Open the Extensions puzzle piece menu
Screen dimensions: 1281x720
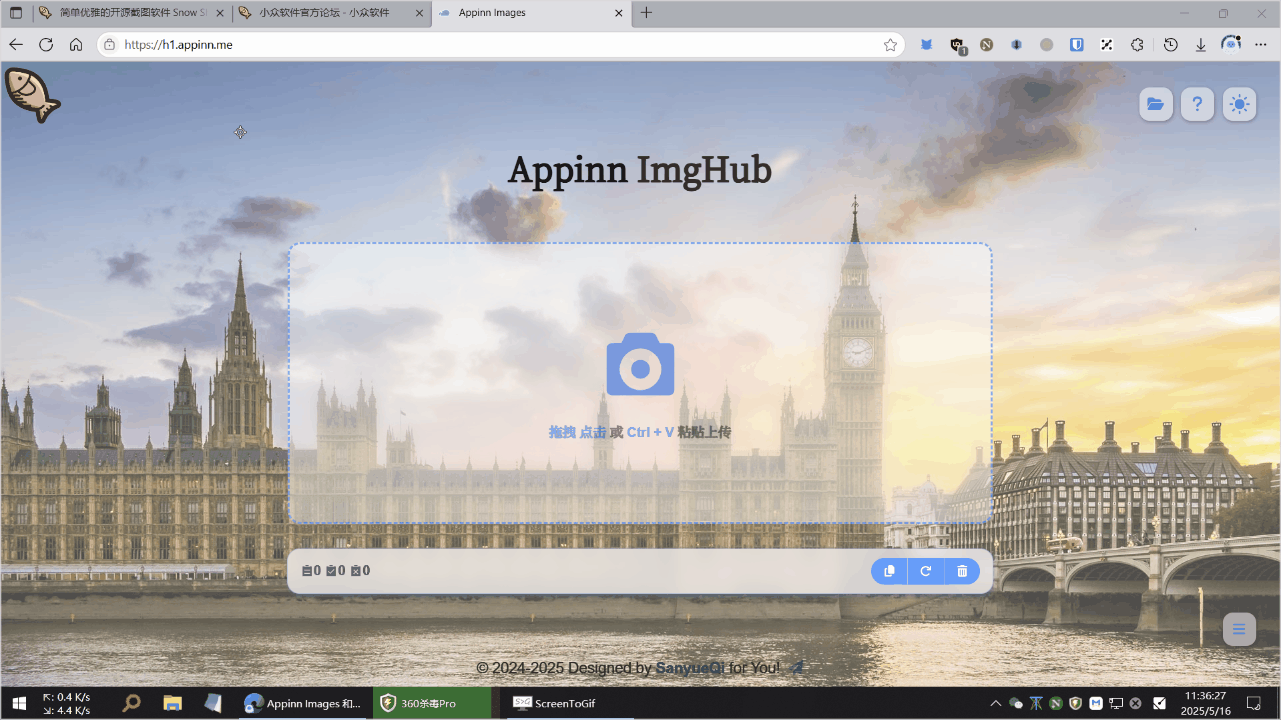(1137, 45)
